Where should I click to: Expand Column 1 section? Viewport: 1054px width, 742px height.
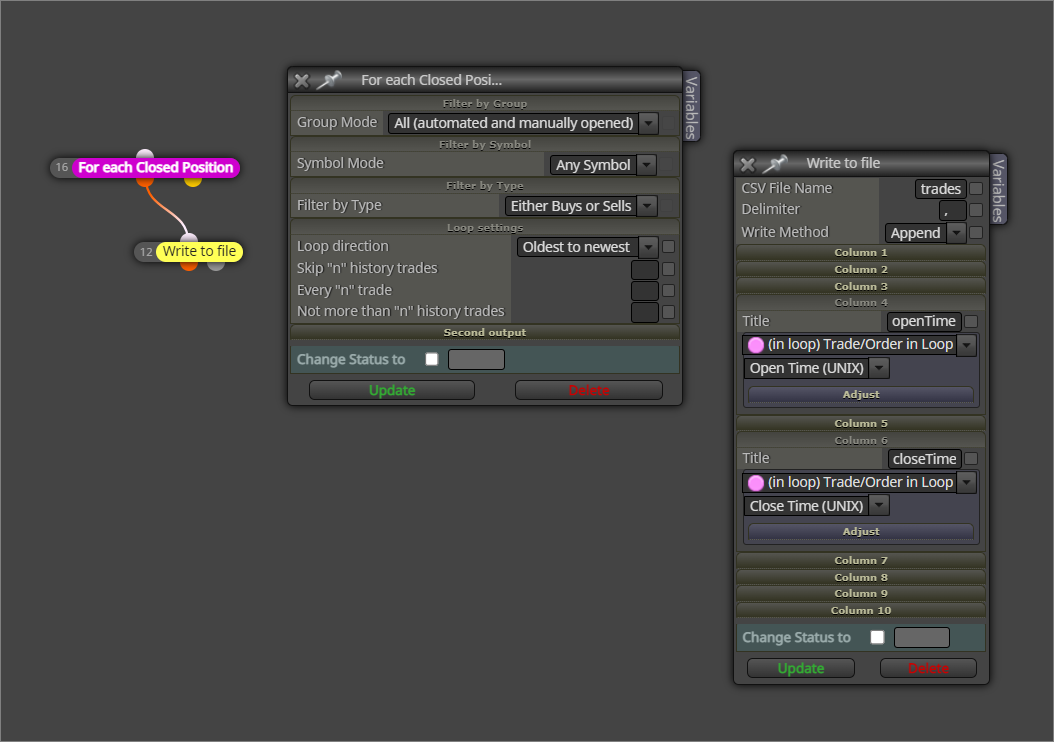[860, 253]
